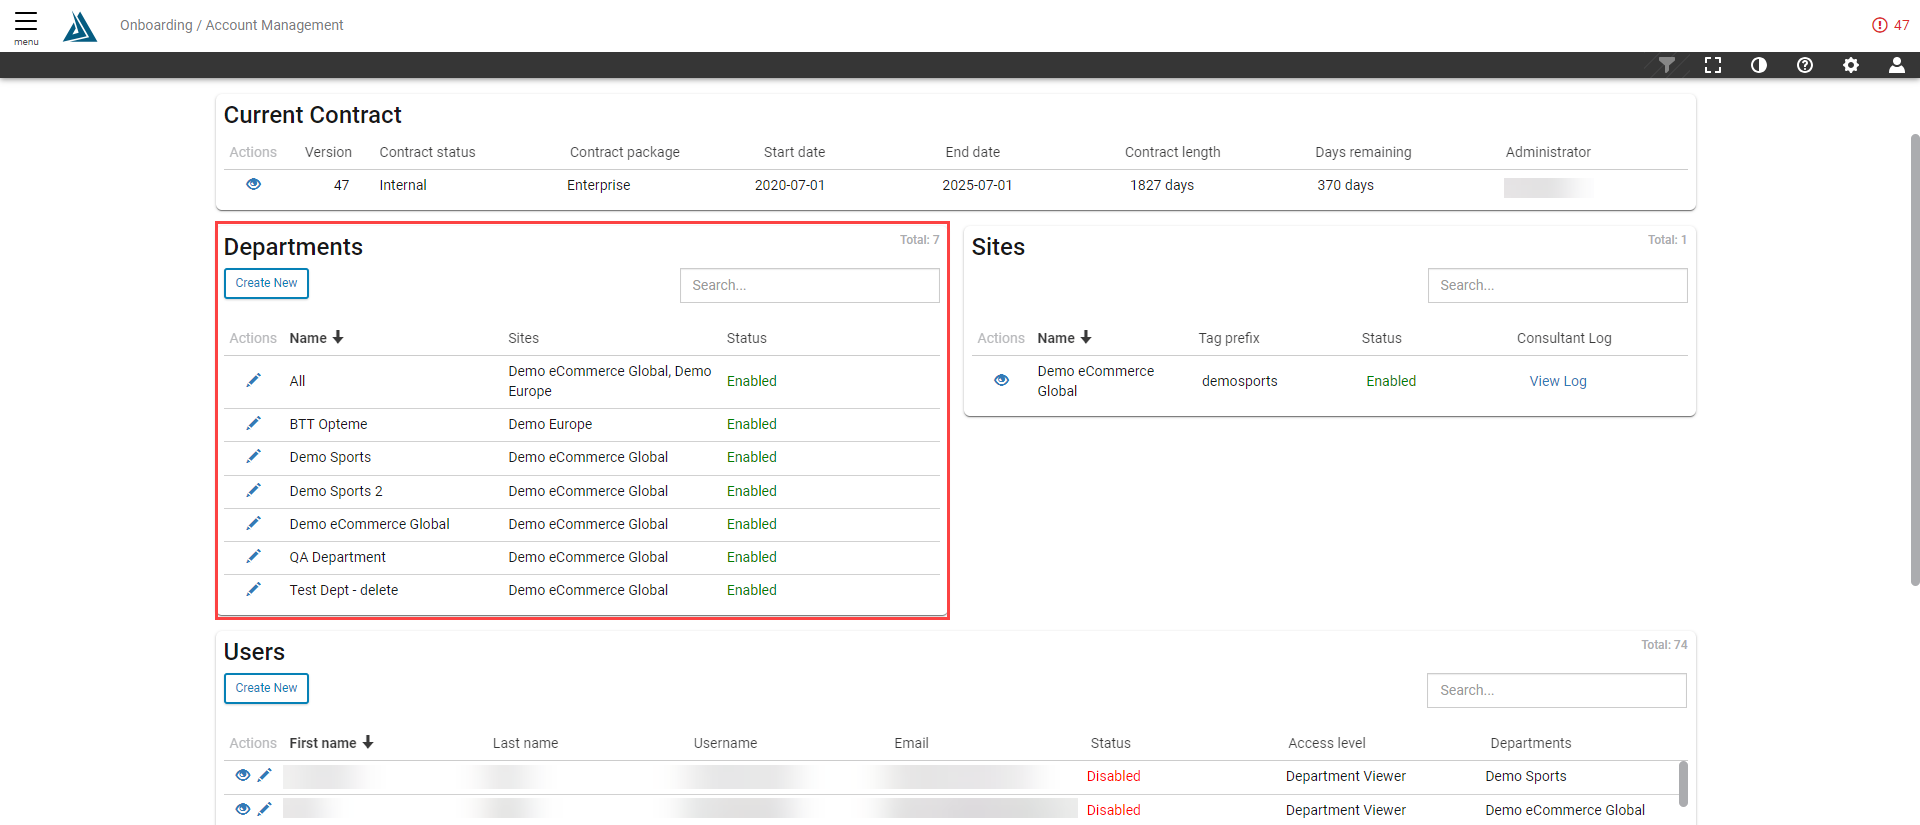Toggle fullscreen mode icon
The height and width of the screenshot is (825, 1920).
1713,65
